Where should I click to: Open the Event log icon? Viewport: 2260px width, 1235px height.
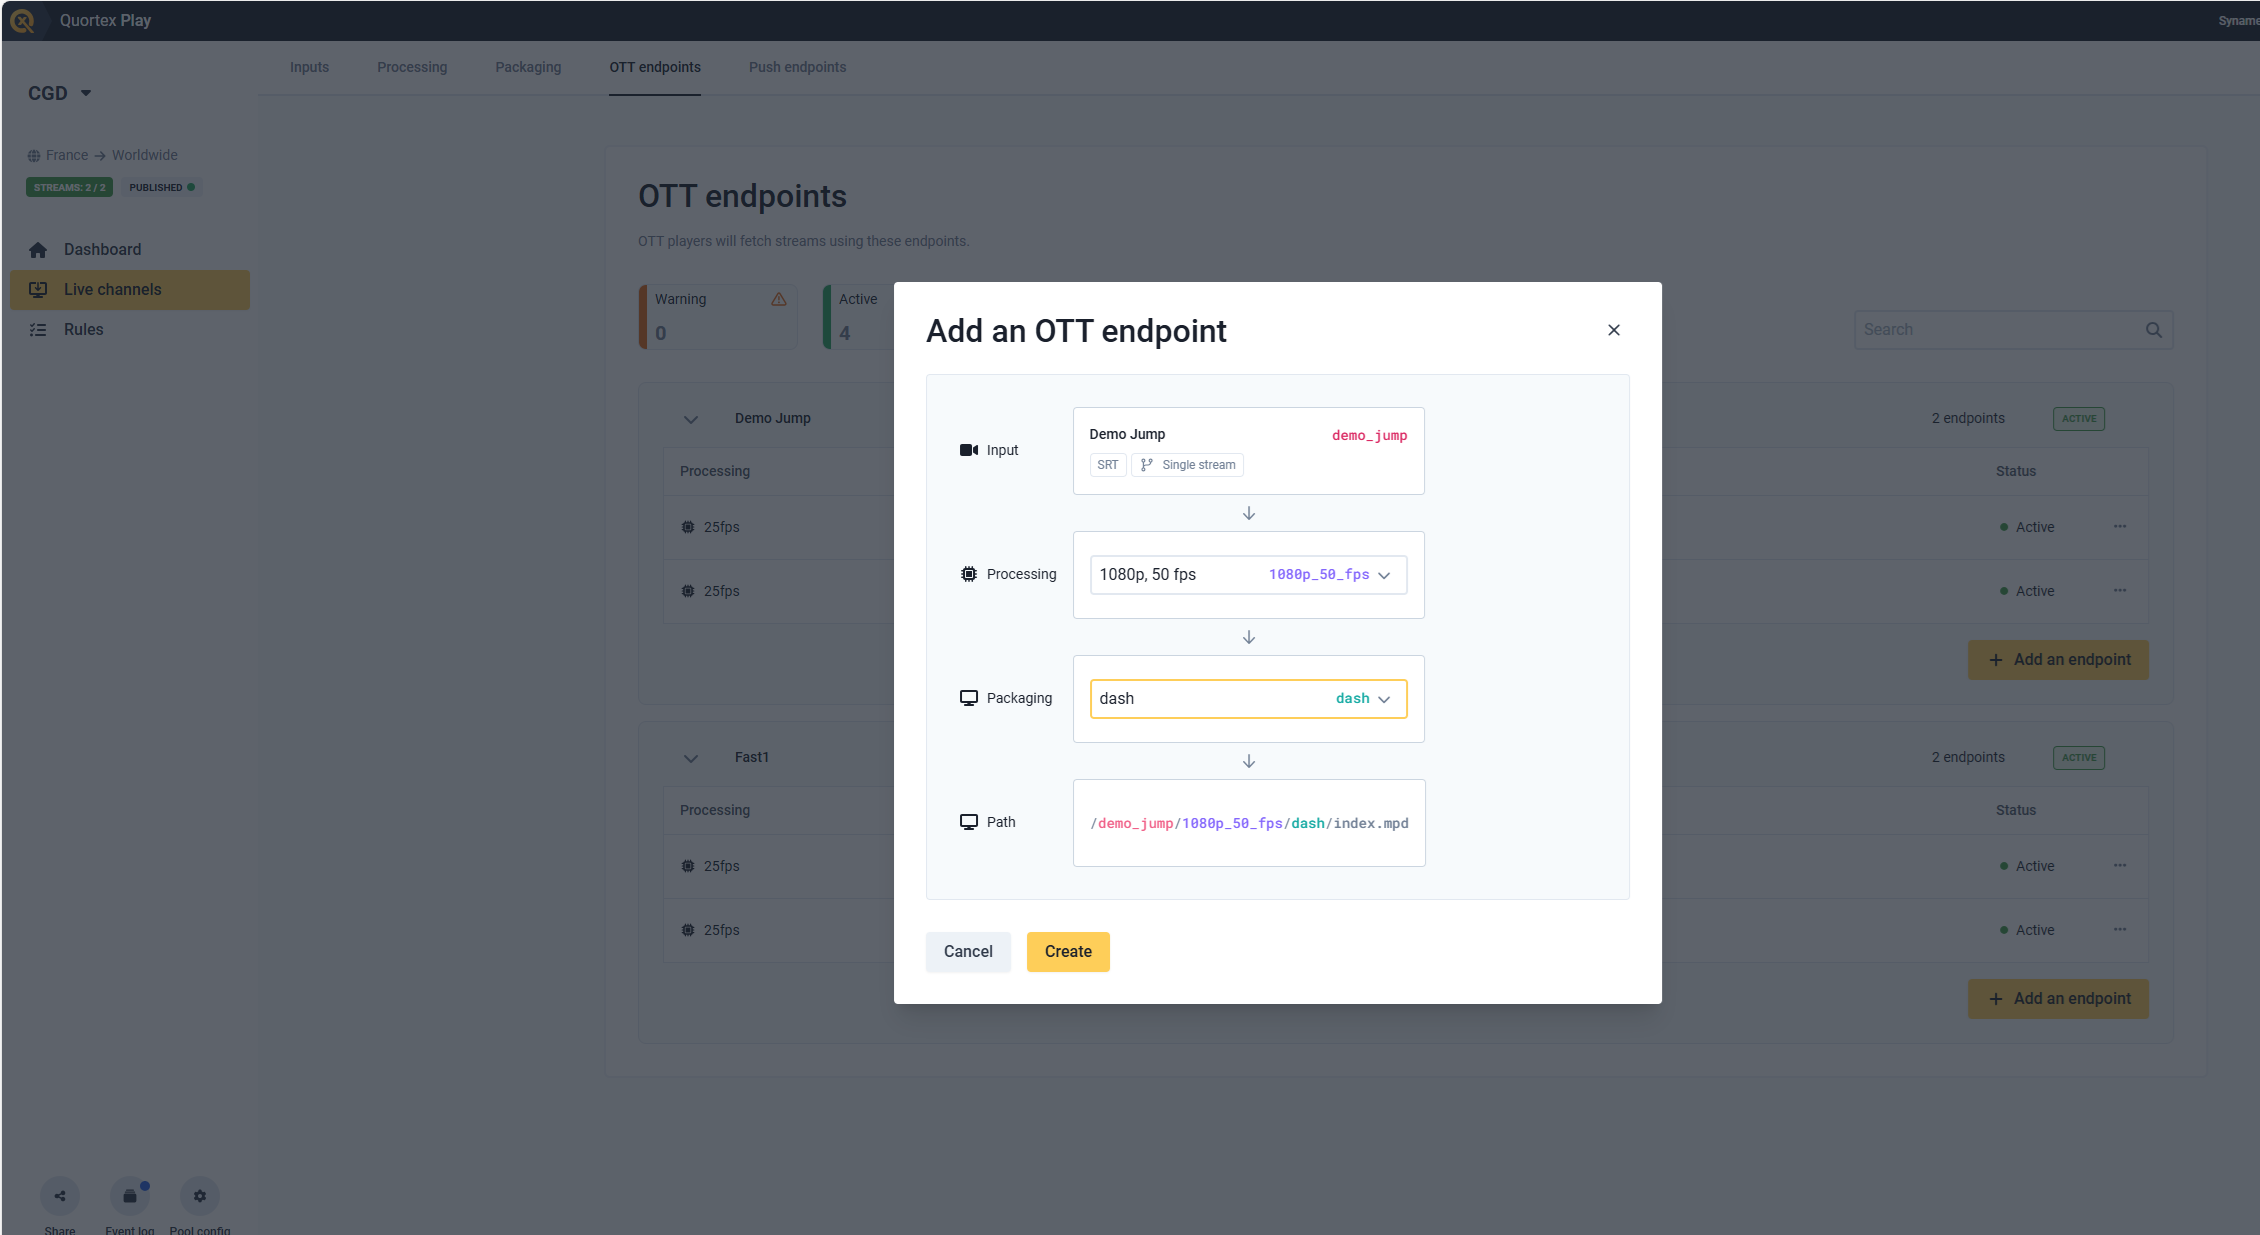(130, 1196)
